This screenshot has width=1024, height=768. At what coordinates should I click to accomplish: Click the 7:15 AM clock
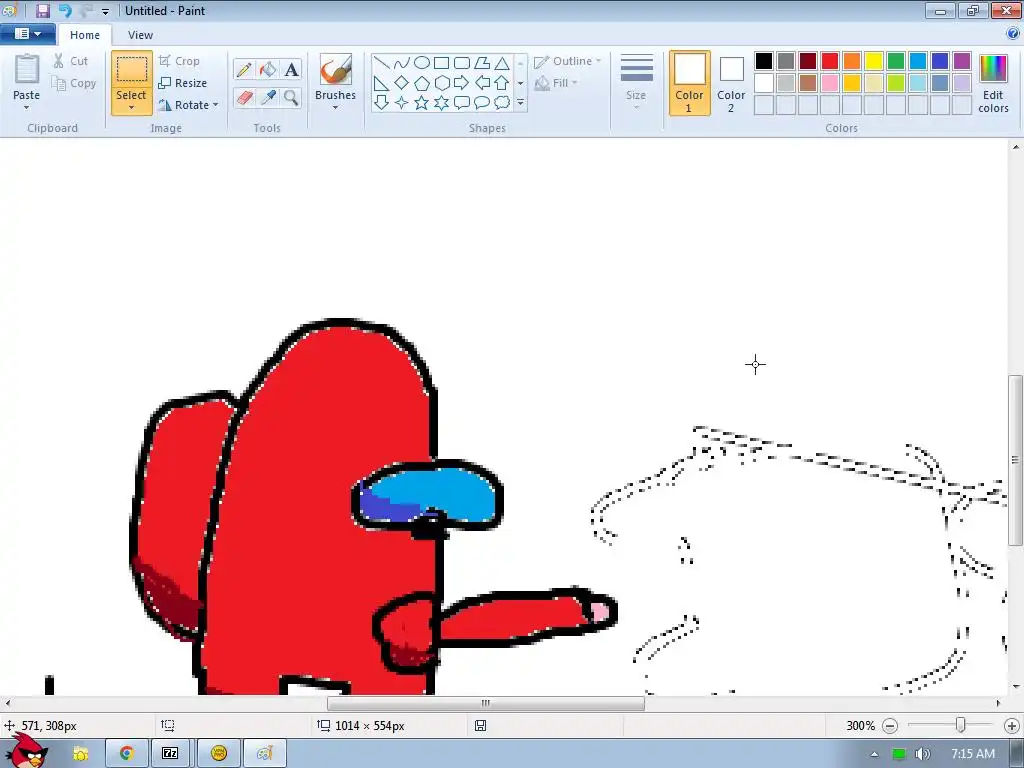972,754
